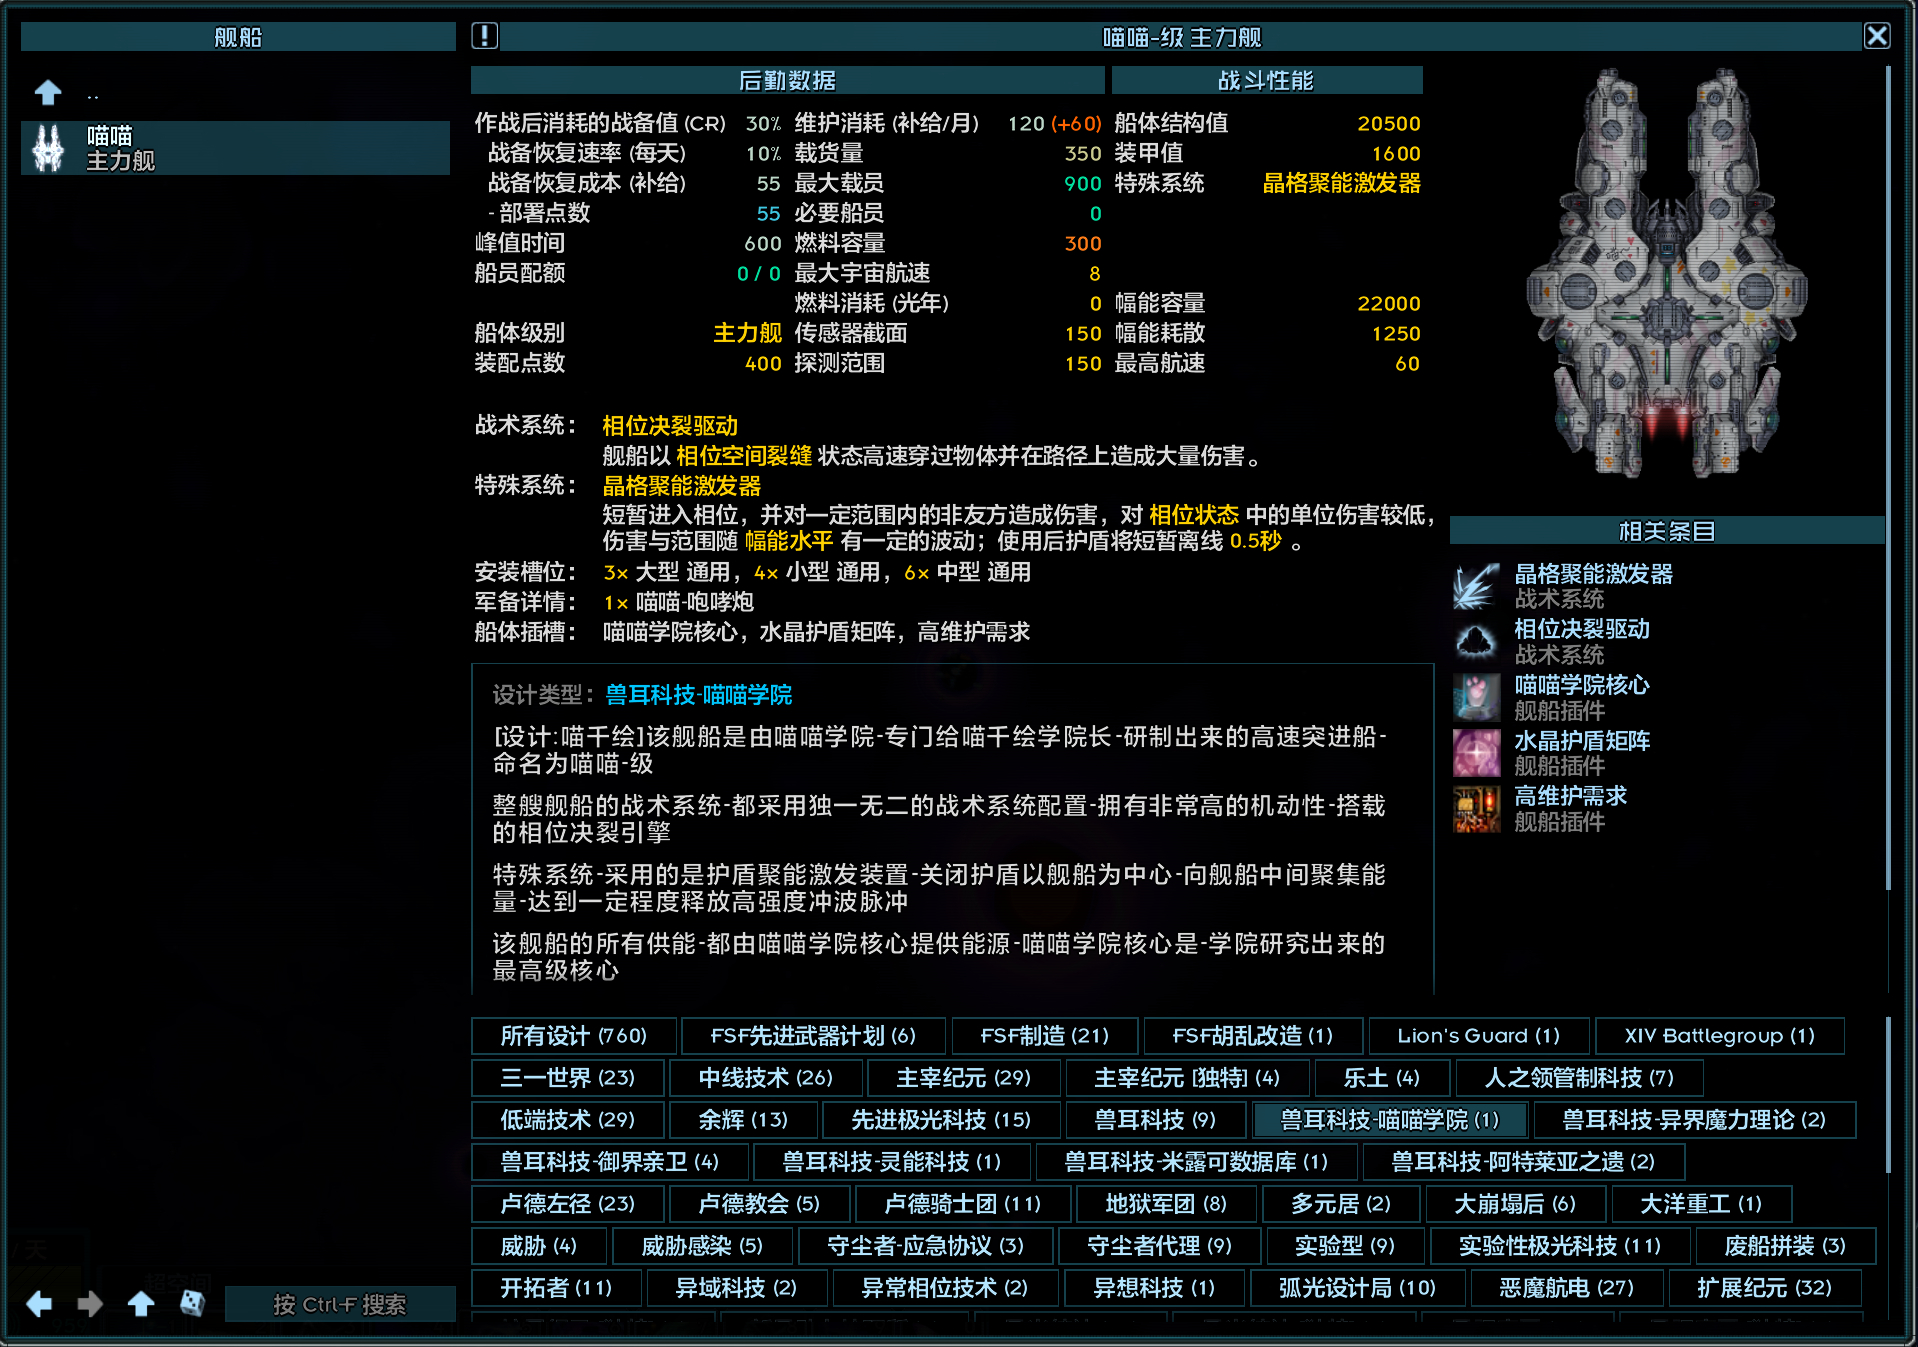The width and height of the screenshot is (1918, 1347).
Task: Open 喵喵学院核心 hullmod icon
Action: [1476, 697]
